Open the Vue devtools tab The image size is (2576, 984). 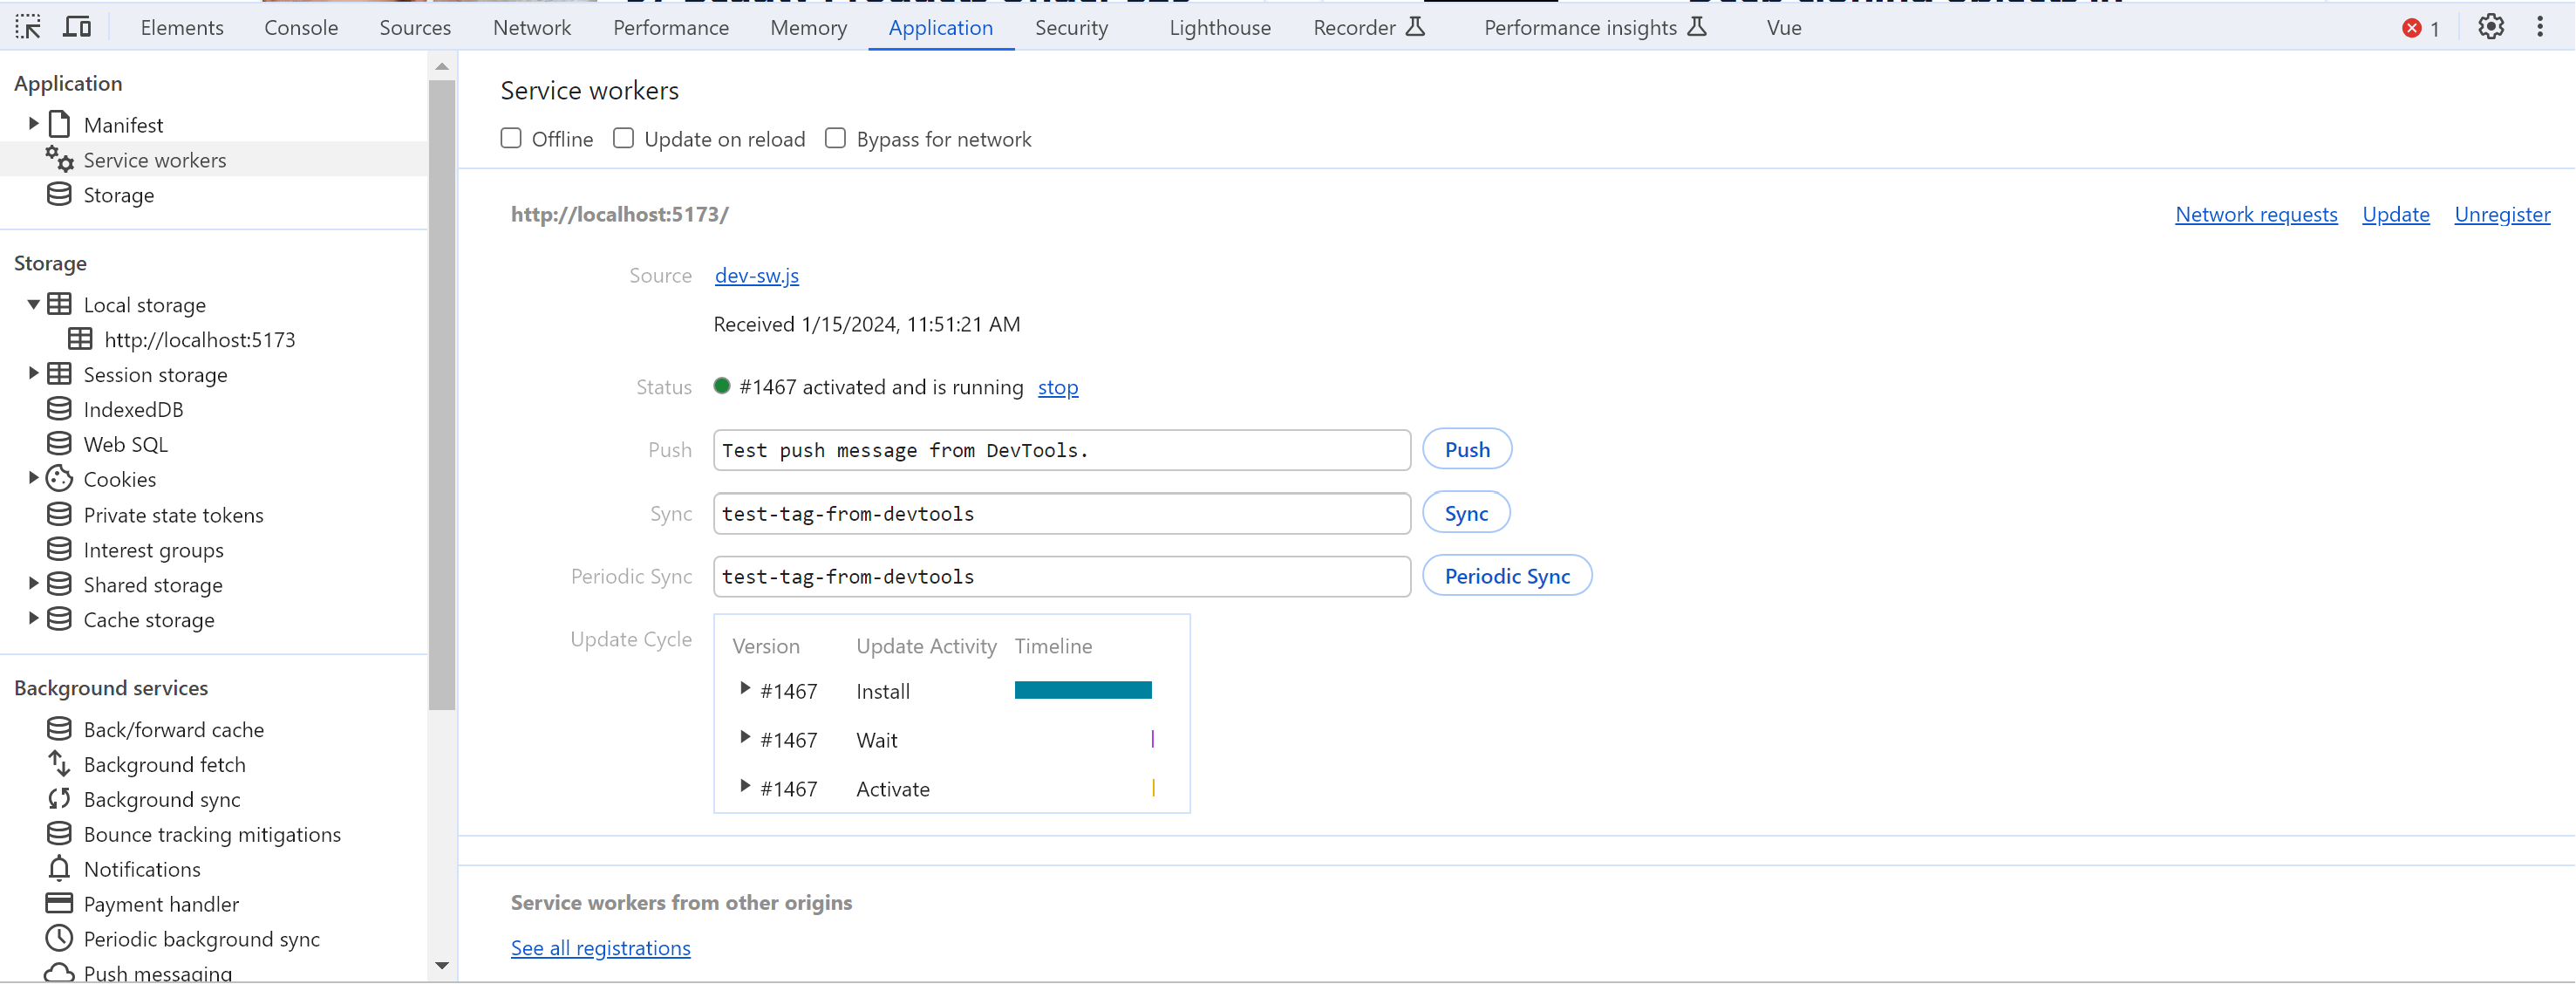[1784, 28]
